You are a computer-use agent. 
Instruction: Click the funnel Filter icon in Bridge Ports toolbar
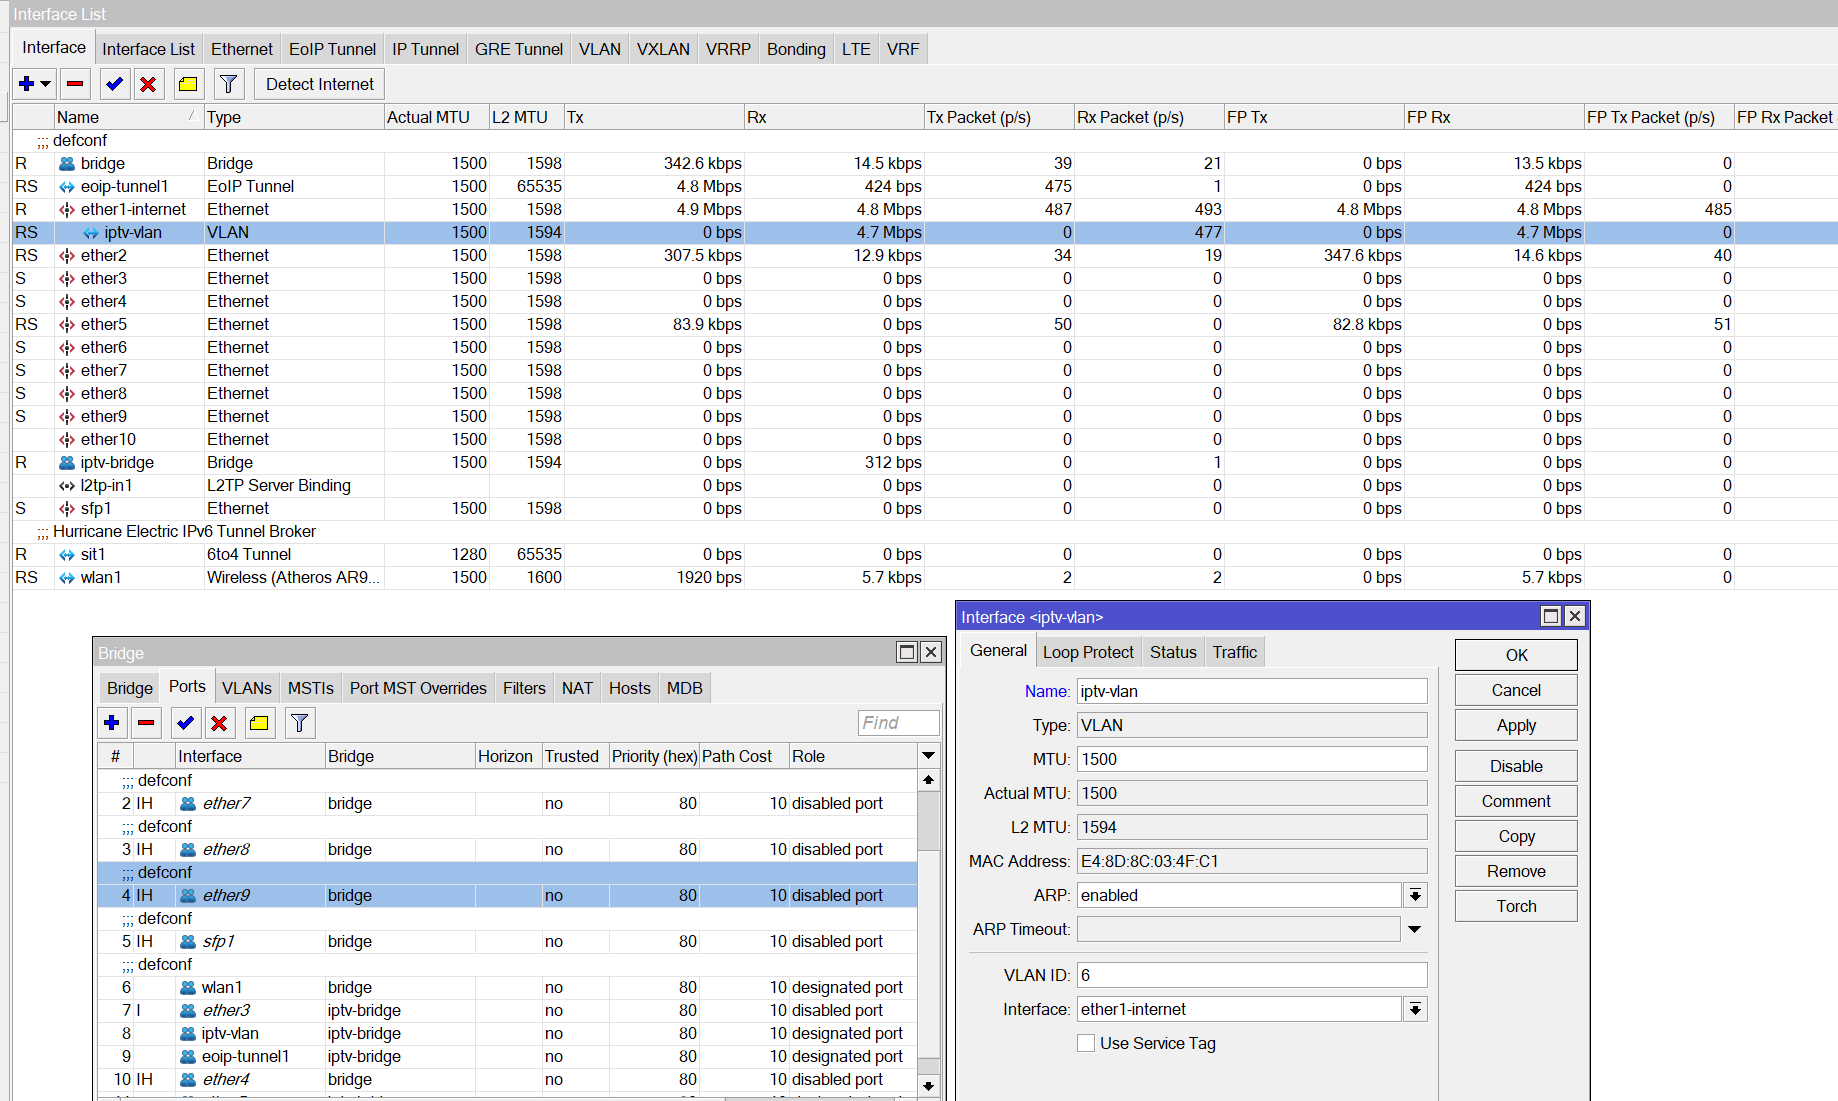click(x=299, y=723)
